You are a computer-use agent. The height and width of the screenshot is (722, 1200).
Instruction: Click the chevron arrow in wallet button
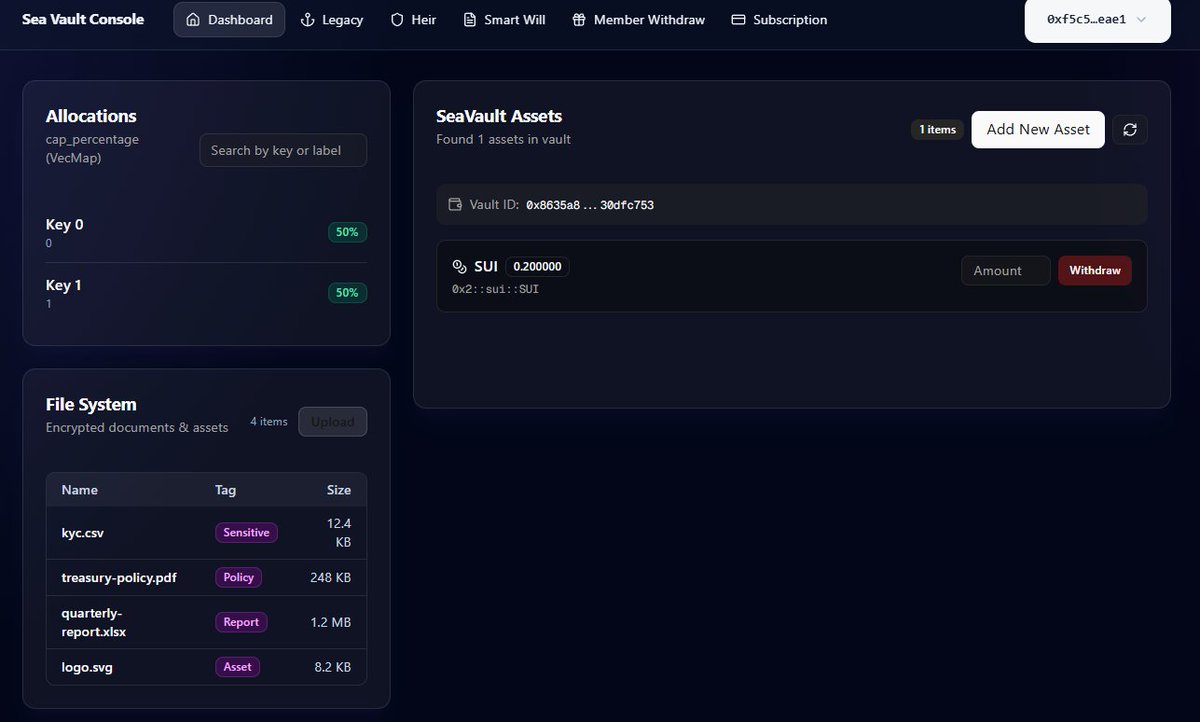click(1141, 19)
